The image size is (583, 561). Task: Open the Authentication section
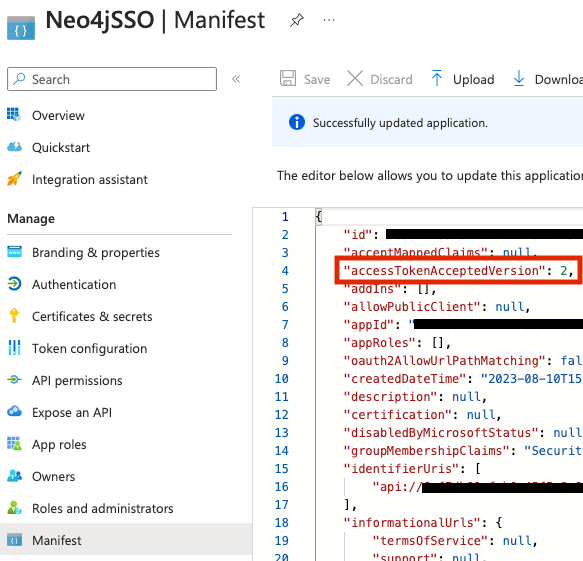coord(74,284)
